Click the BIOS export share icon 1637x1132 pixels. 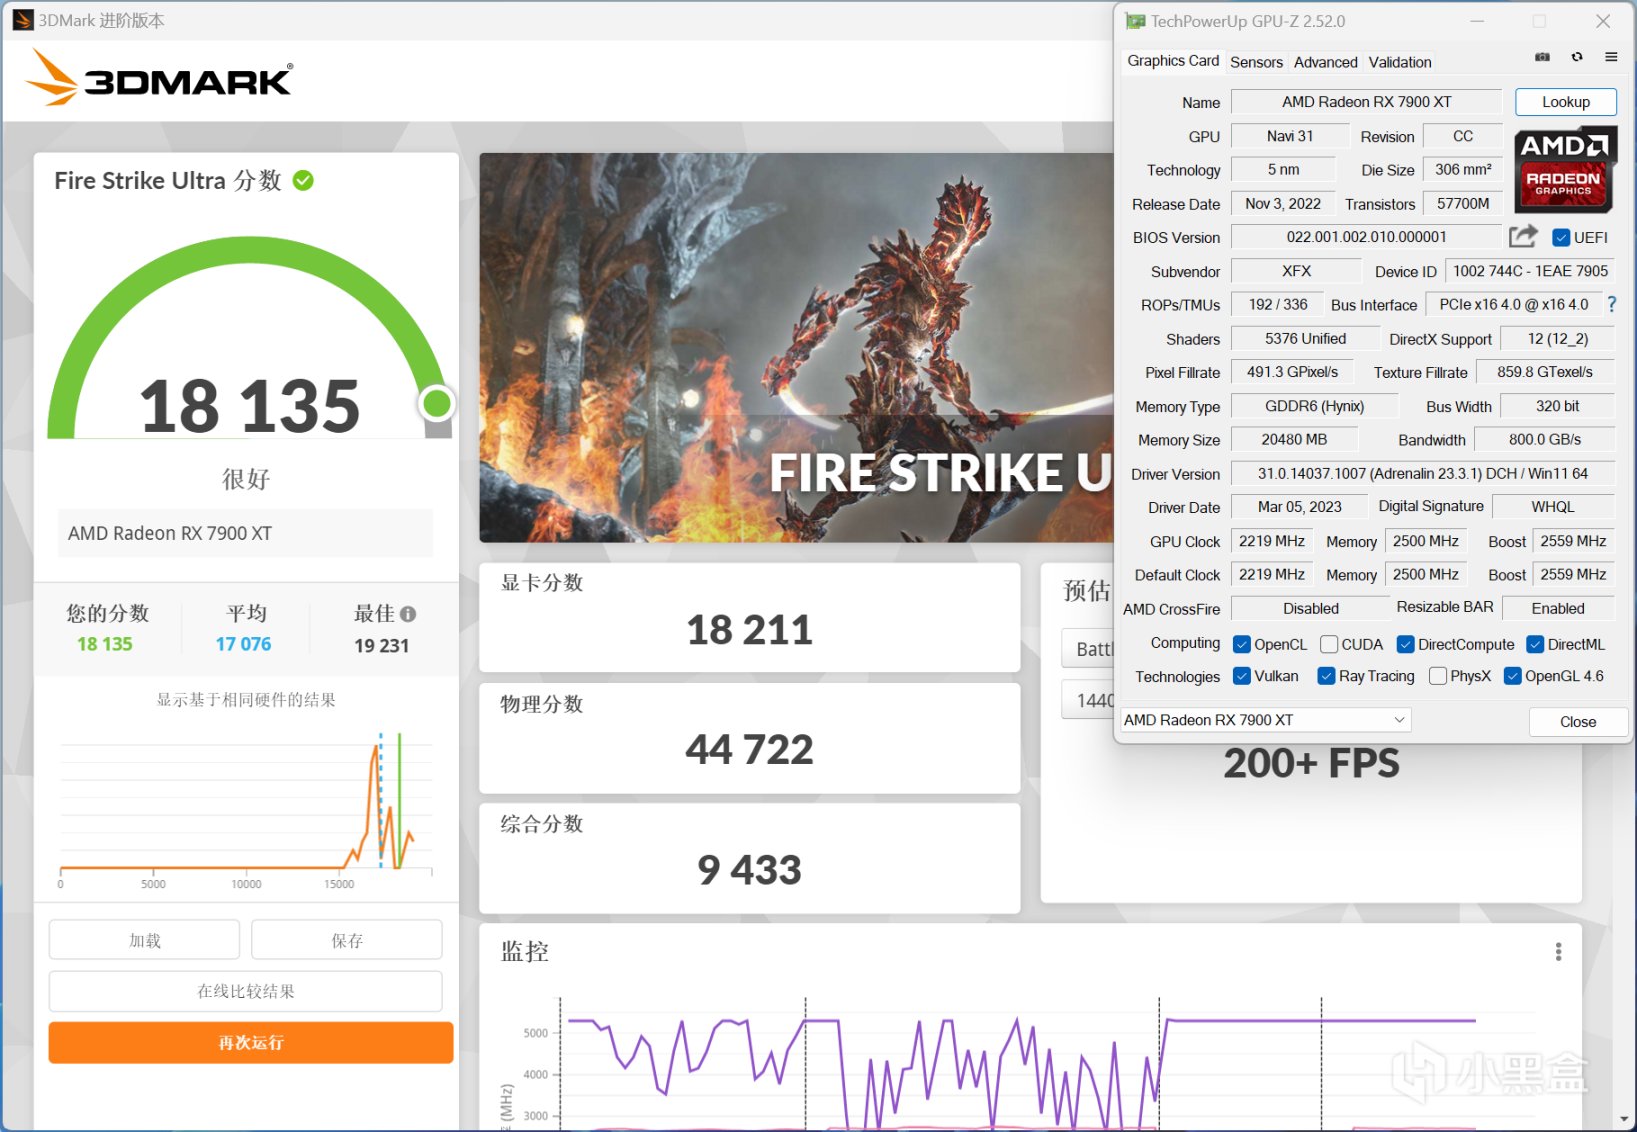pos(1523,236)
